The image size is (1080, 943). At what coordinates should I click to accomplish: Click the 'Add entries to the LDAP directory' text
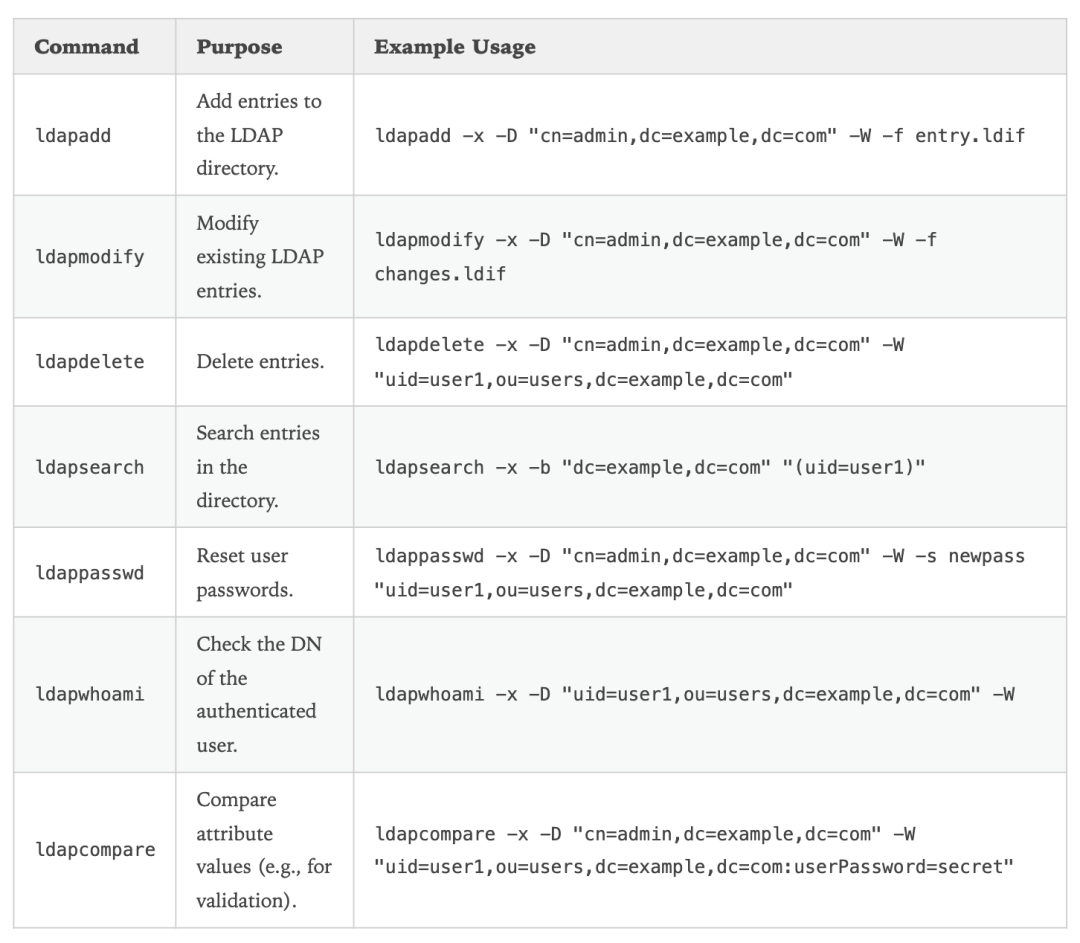point(259,135)
